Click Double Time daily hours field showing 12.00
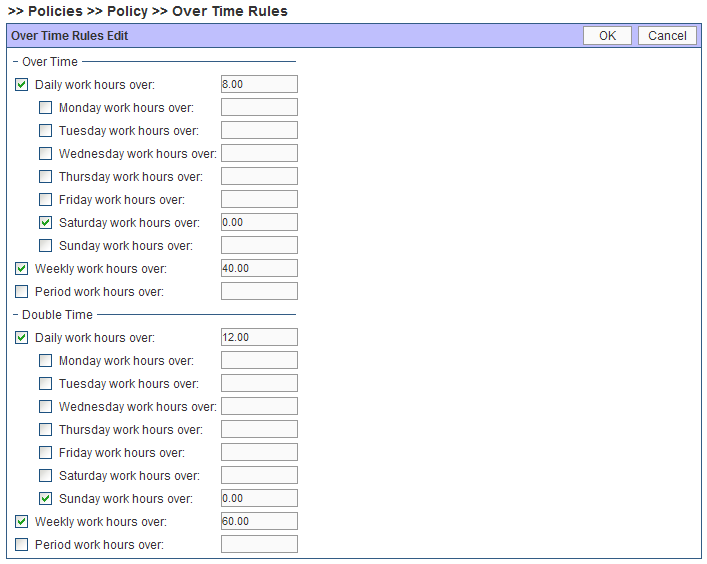 click(259, 338)
